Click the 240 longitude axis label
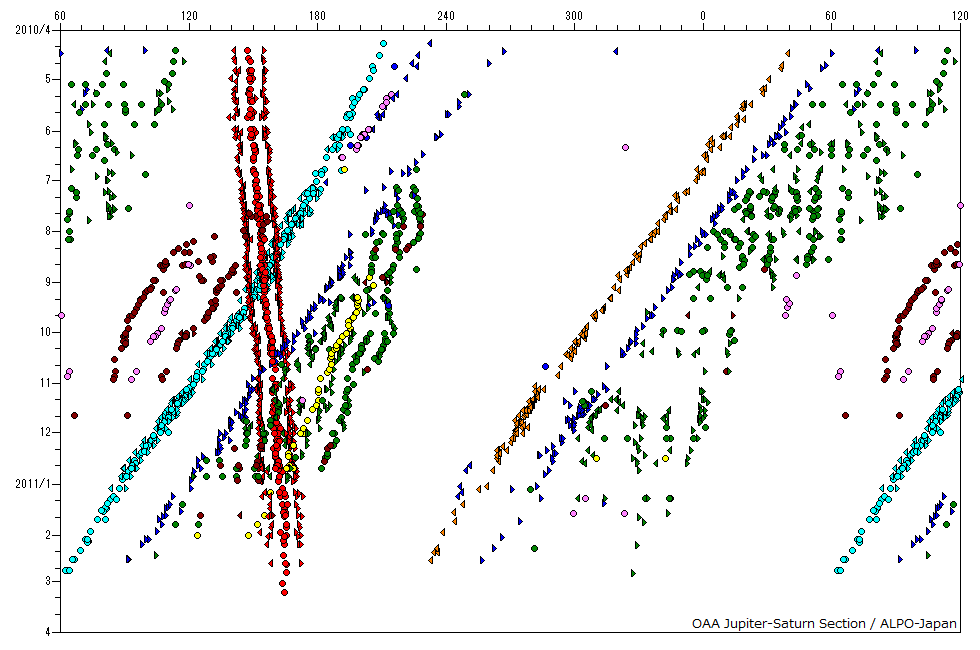The image size is (980, 650). coord(446,16)
